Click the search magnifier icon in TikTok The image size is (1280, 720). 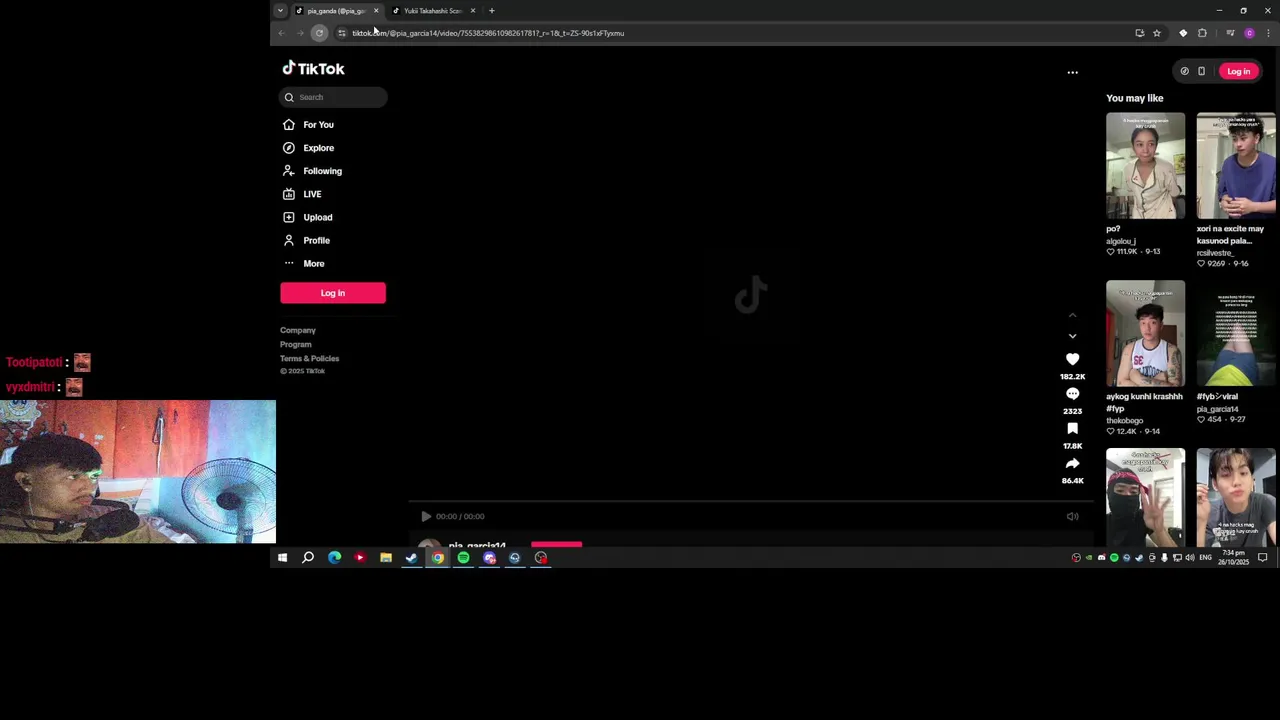click(289, 97)
